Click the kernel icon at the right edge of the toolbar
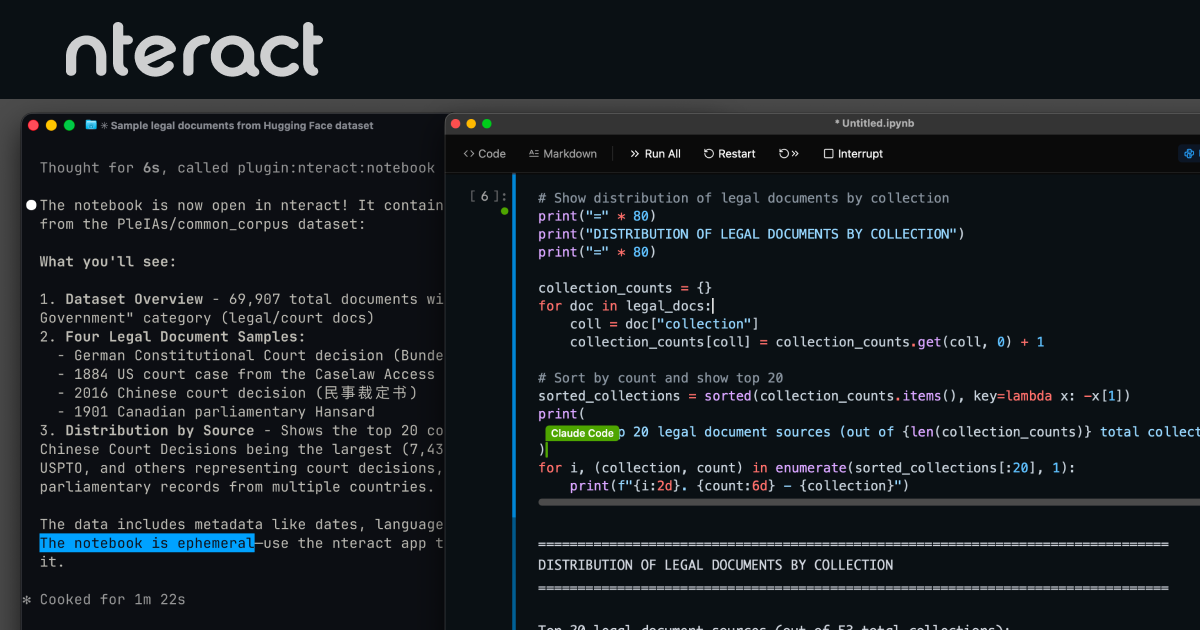 1190,154
